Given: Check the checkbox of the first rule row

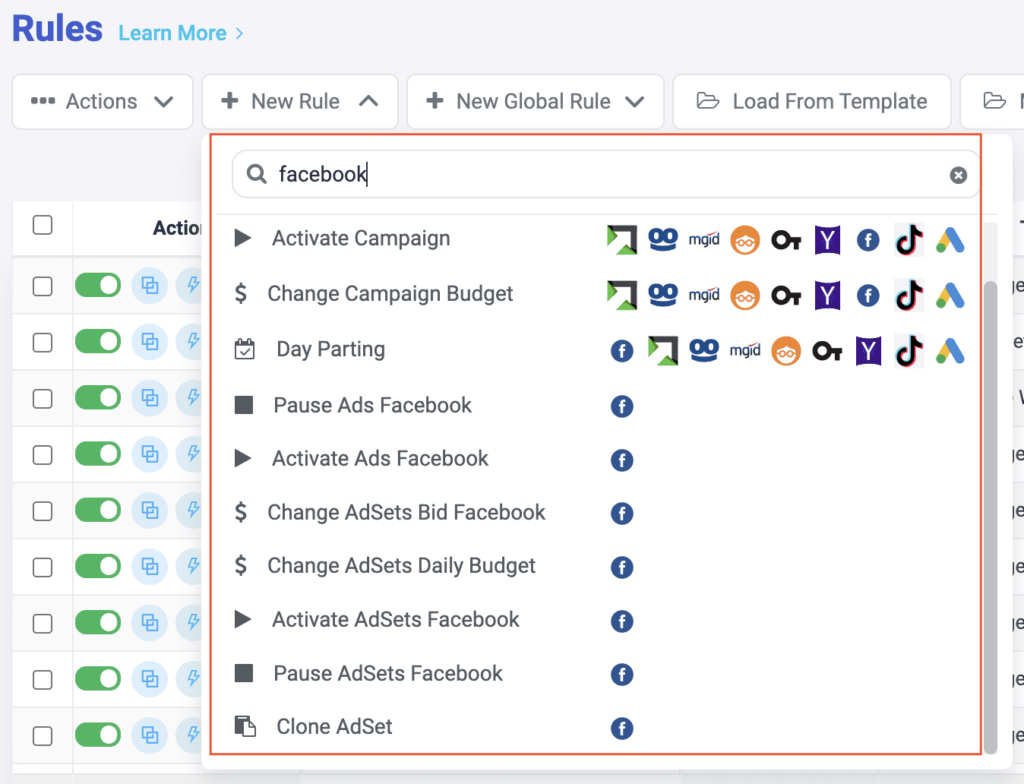Looking at the screenshot, I should tap(42, 286).
